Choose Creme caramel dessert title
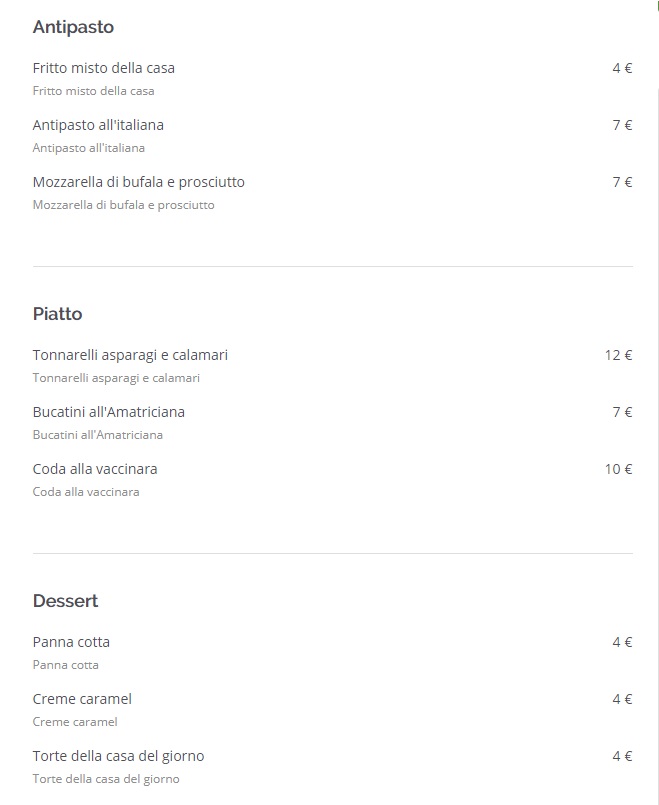The width and height of the screenshot is (659, 805). coord(82,699)
